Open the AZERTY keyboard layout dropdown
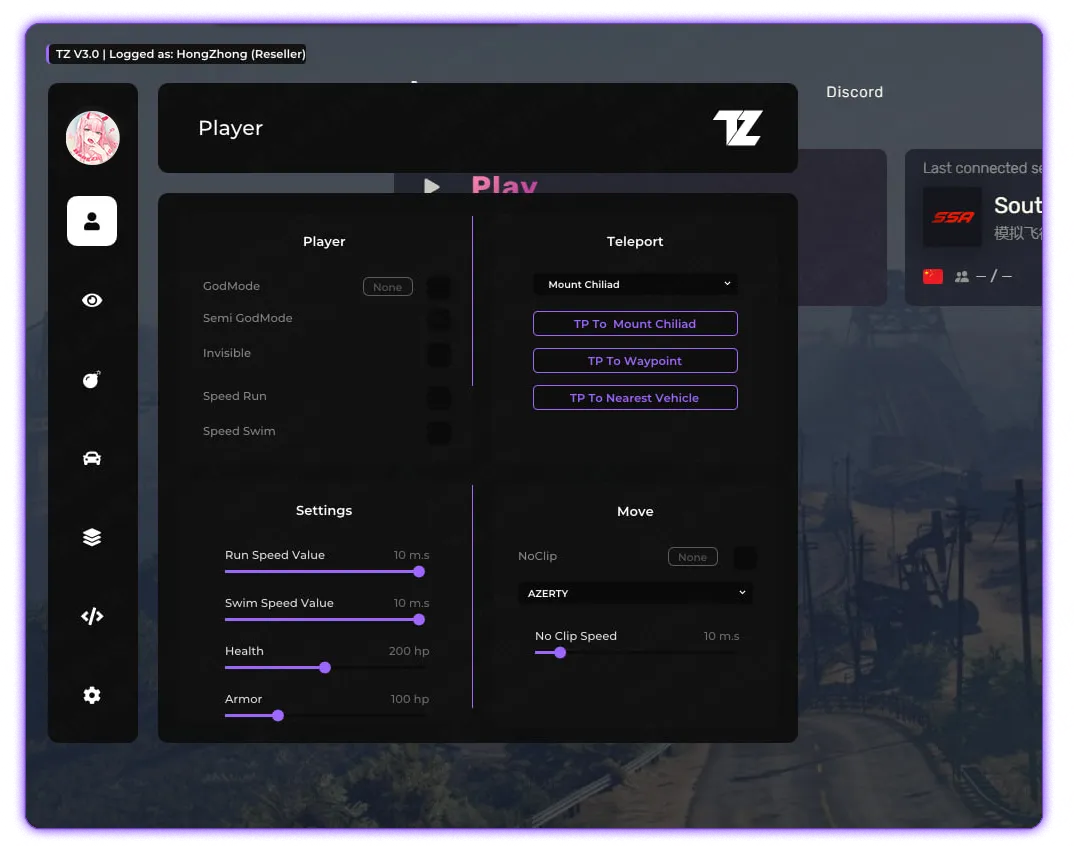 tap(635, 593)
